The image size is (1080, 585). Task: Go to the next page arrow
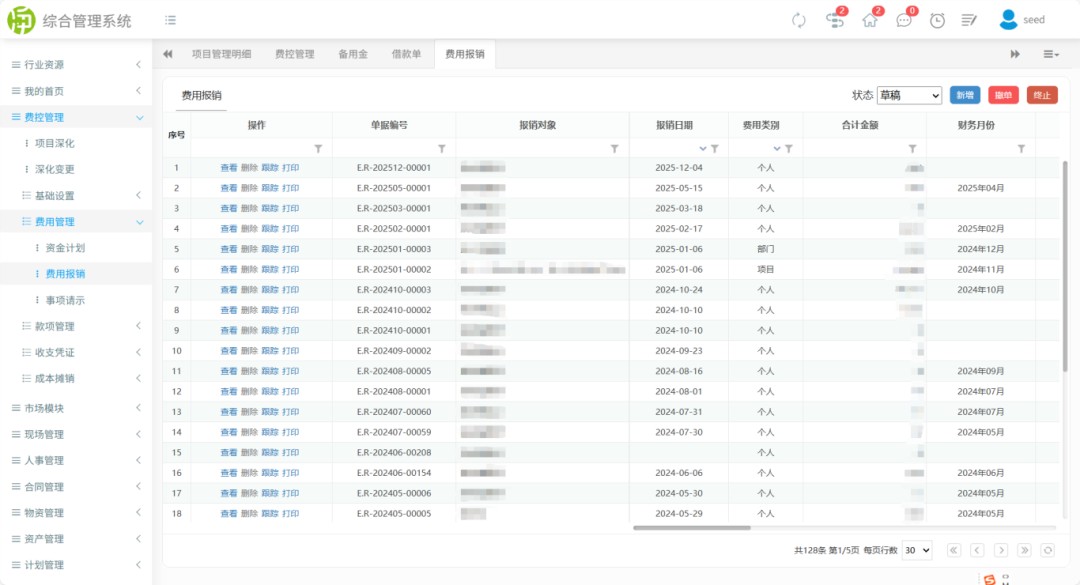(1000, 550)
